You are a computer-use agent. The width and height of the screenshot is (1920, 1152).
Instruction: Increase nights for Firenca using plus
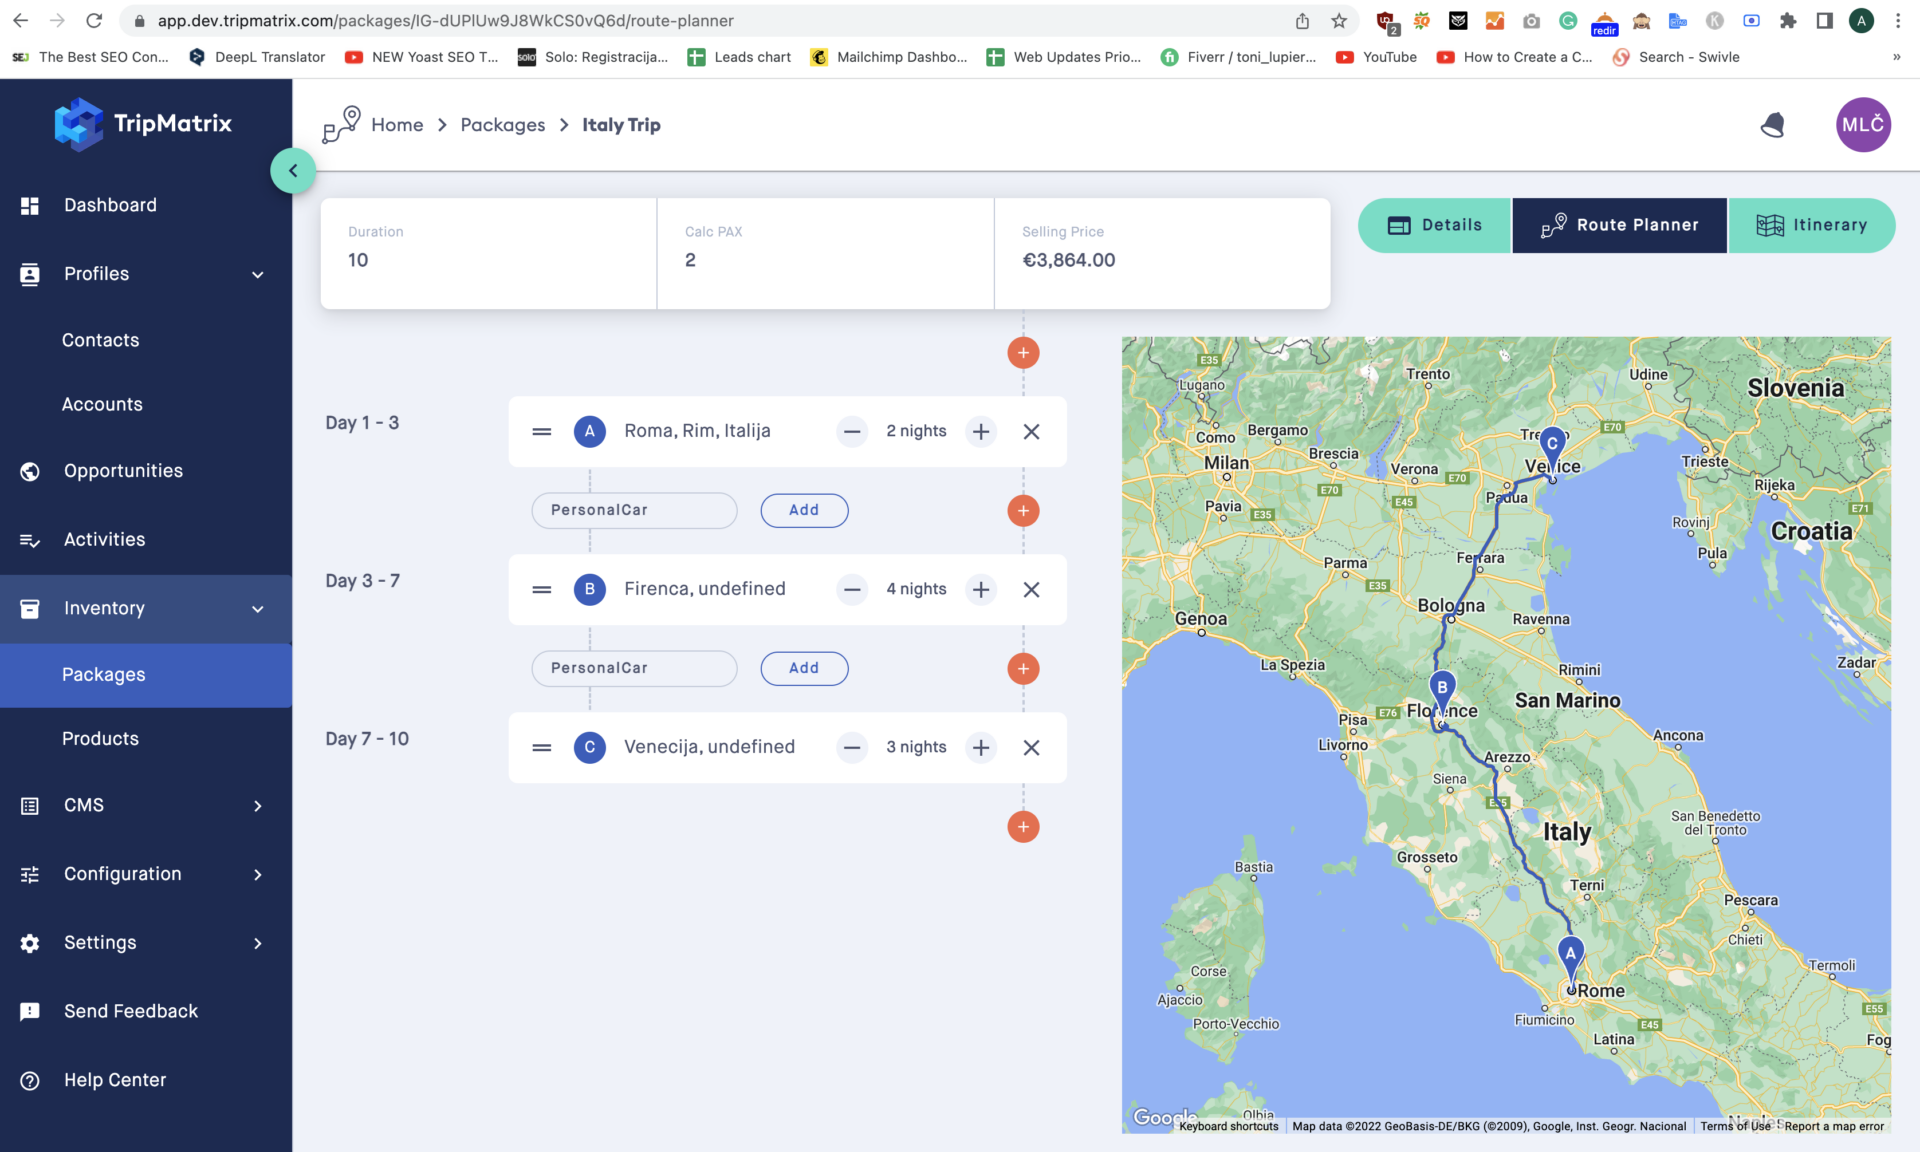coord(981,589)
